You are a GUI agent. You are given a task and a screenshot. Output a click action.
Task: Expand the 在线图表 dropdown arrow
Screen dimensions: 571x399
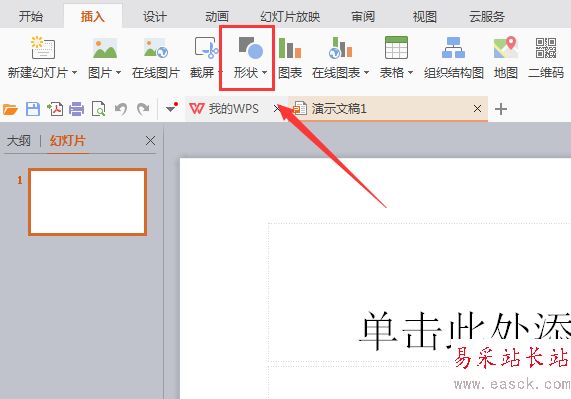click(366, 73)
